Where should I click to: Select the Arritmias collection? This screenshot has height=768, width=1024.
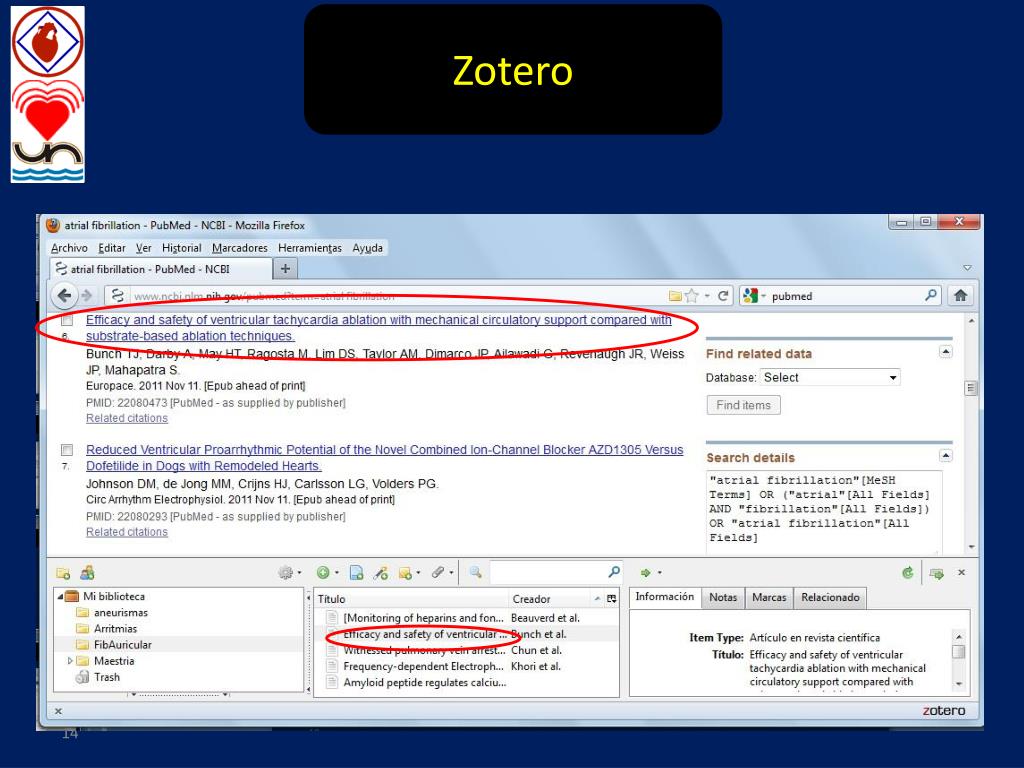(x=116, y=629)
